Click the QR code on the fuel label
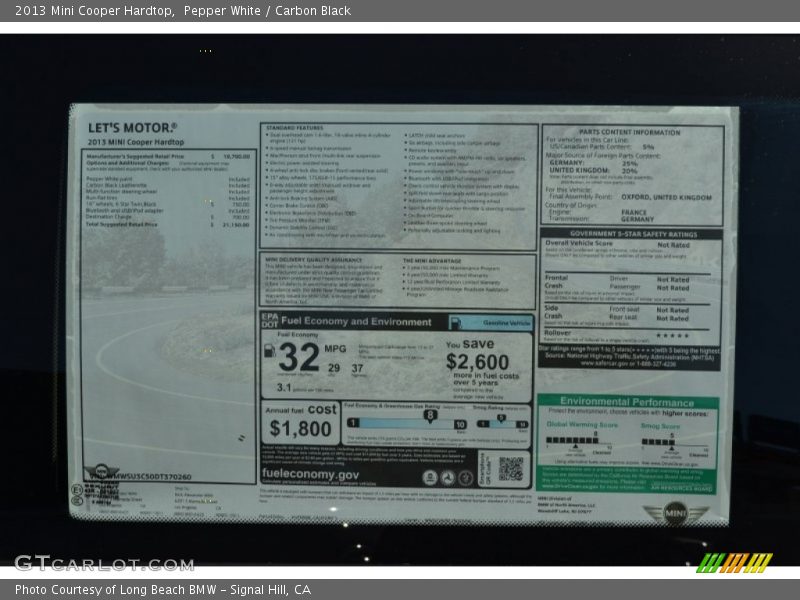The height and width of the screenshot is (600, 800). tap(510, 468)
